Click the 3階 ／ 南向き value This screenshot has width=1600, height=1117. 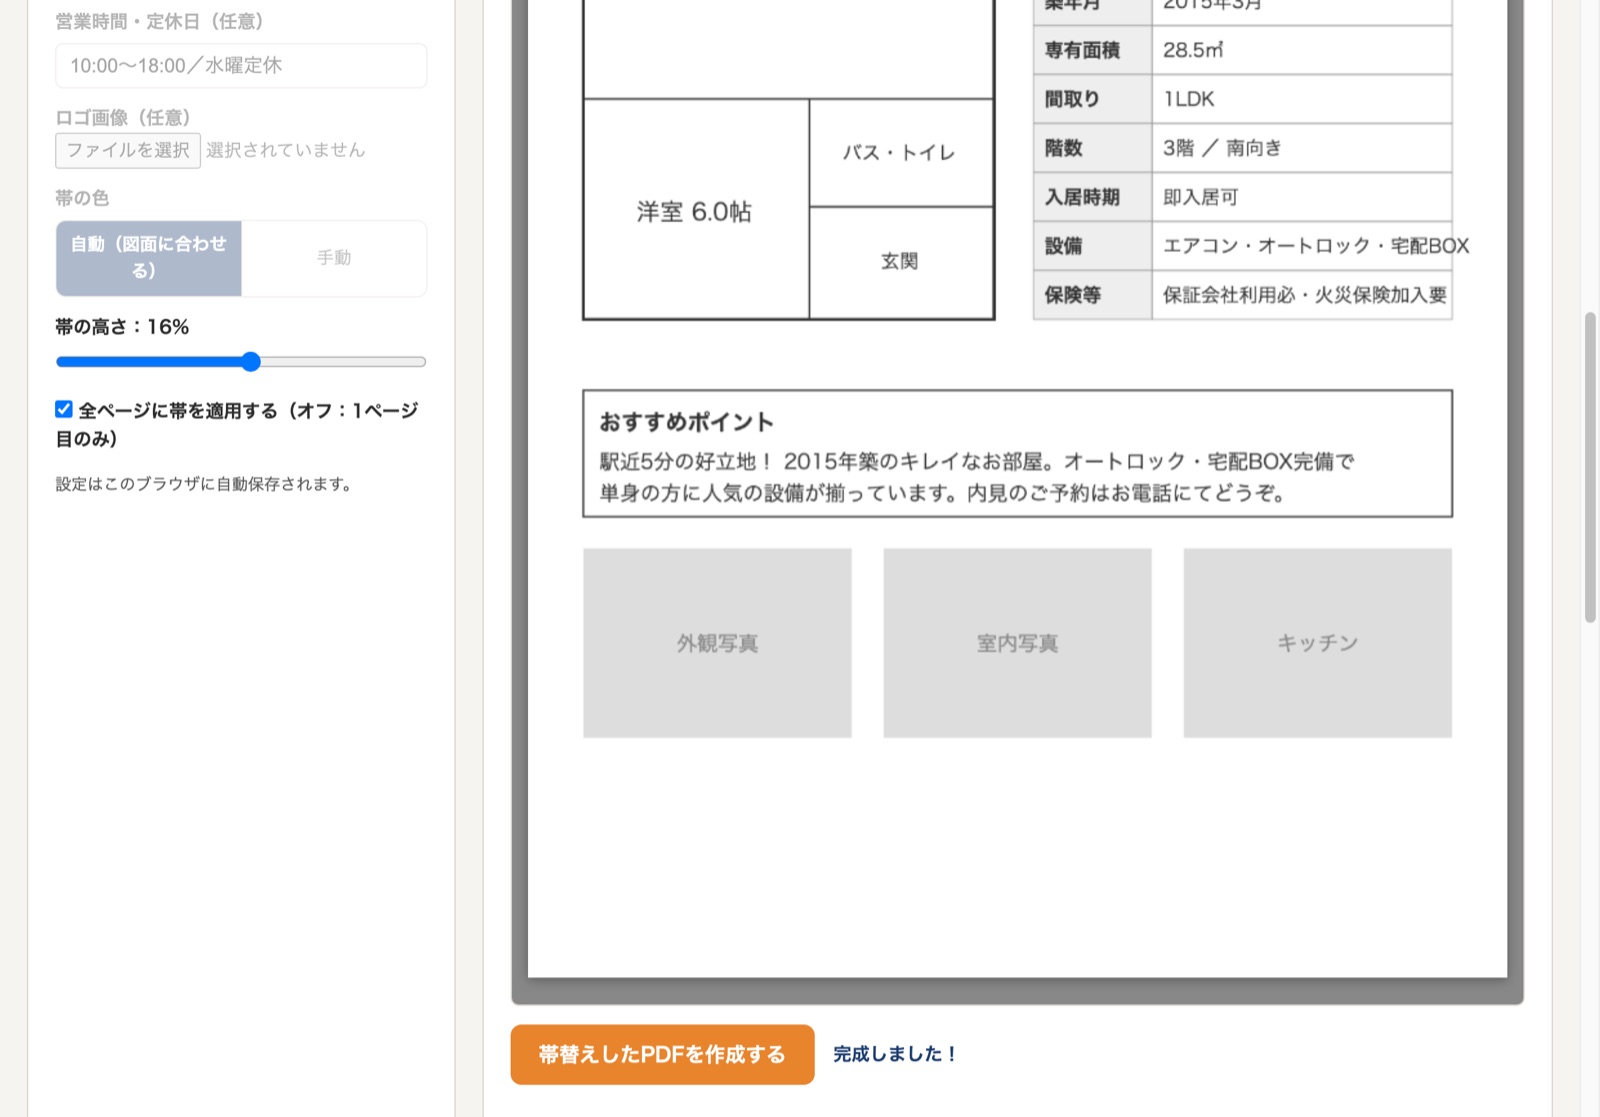pos(1222,148)
